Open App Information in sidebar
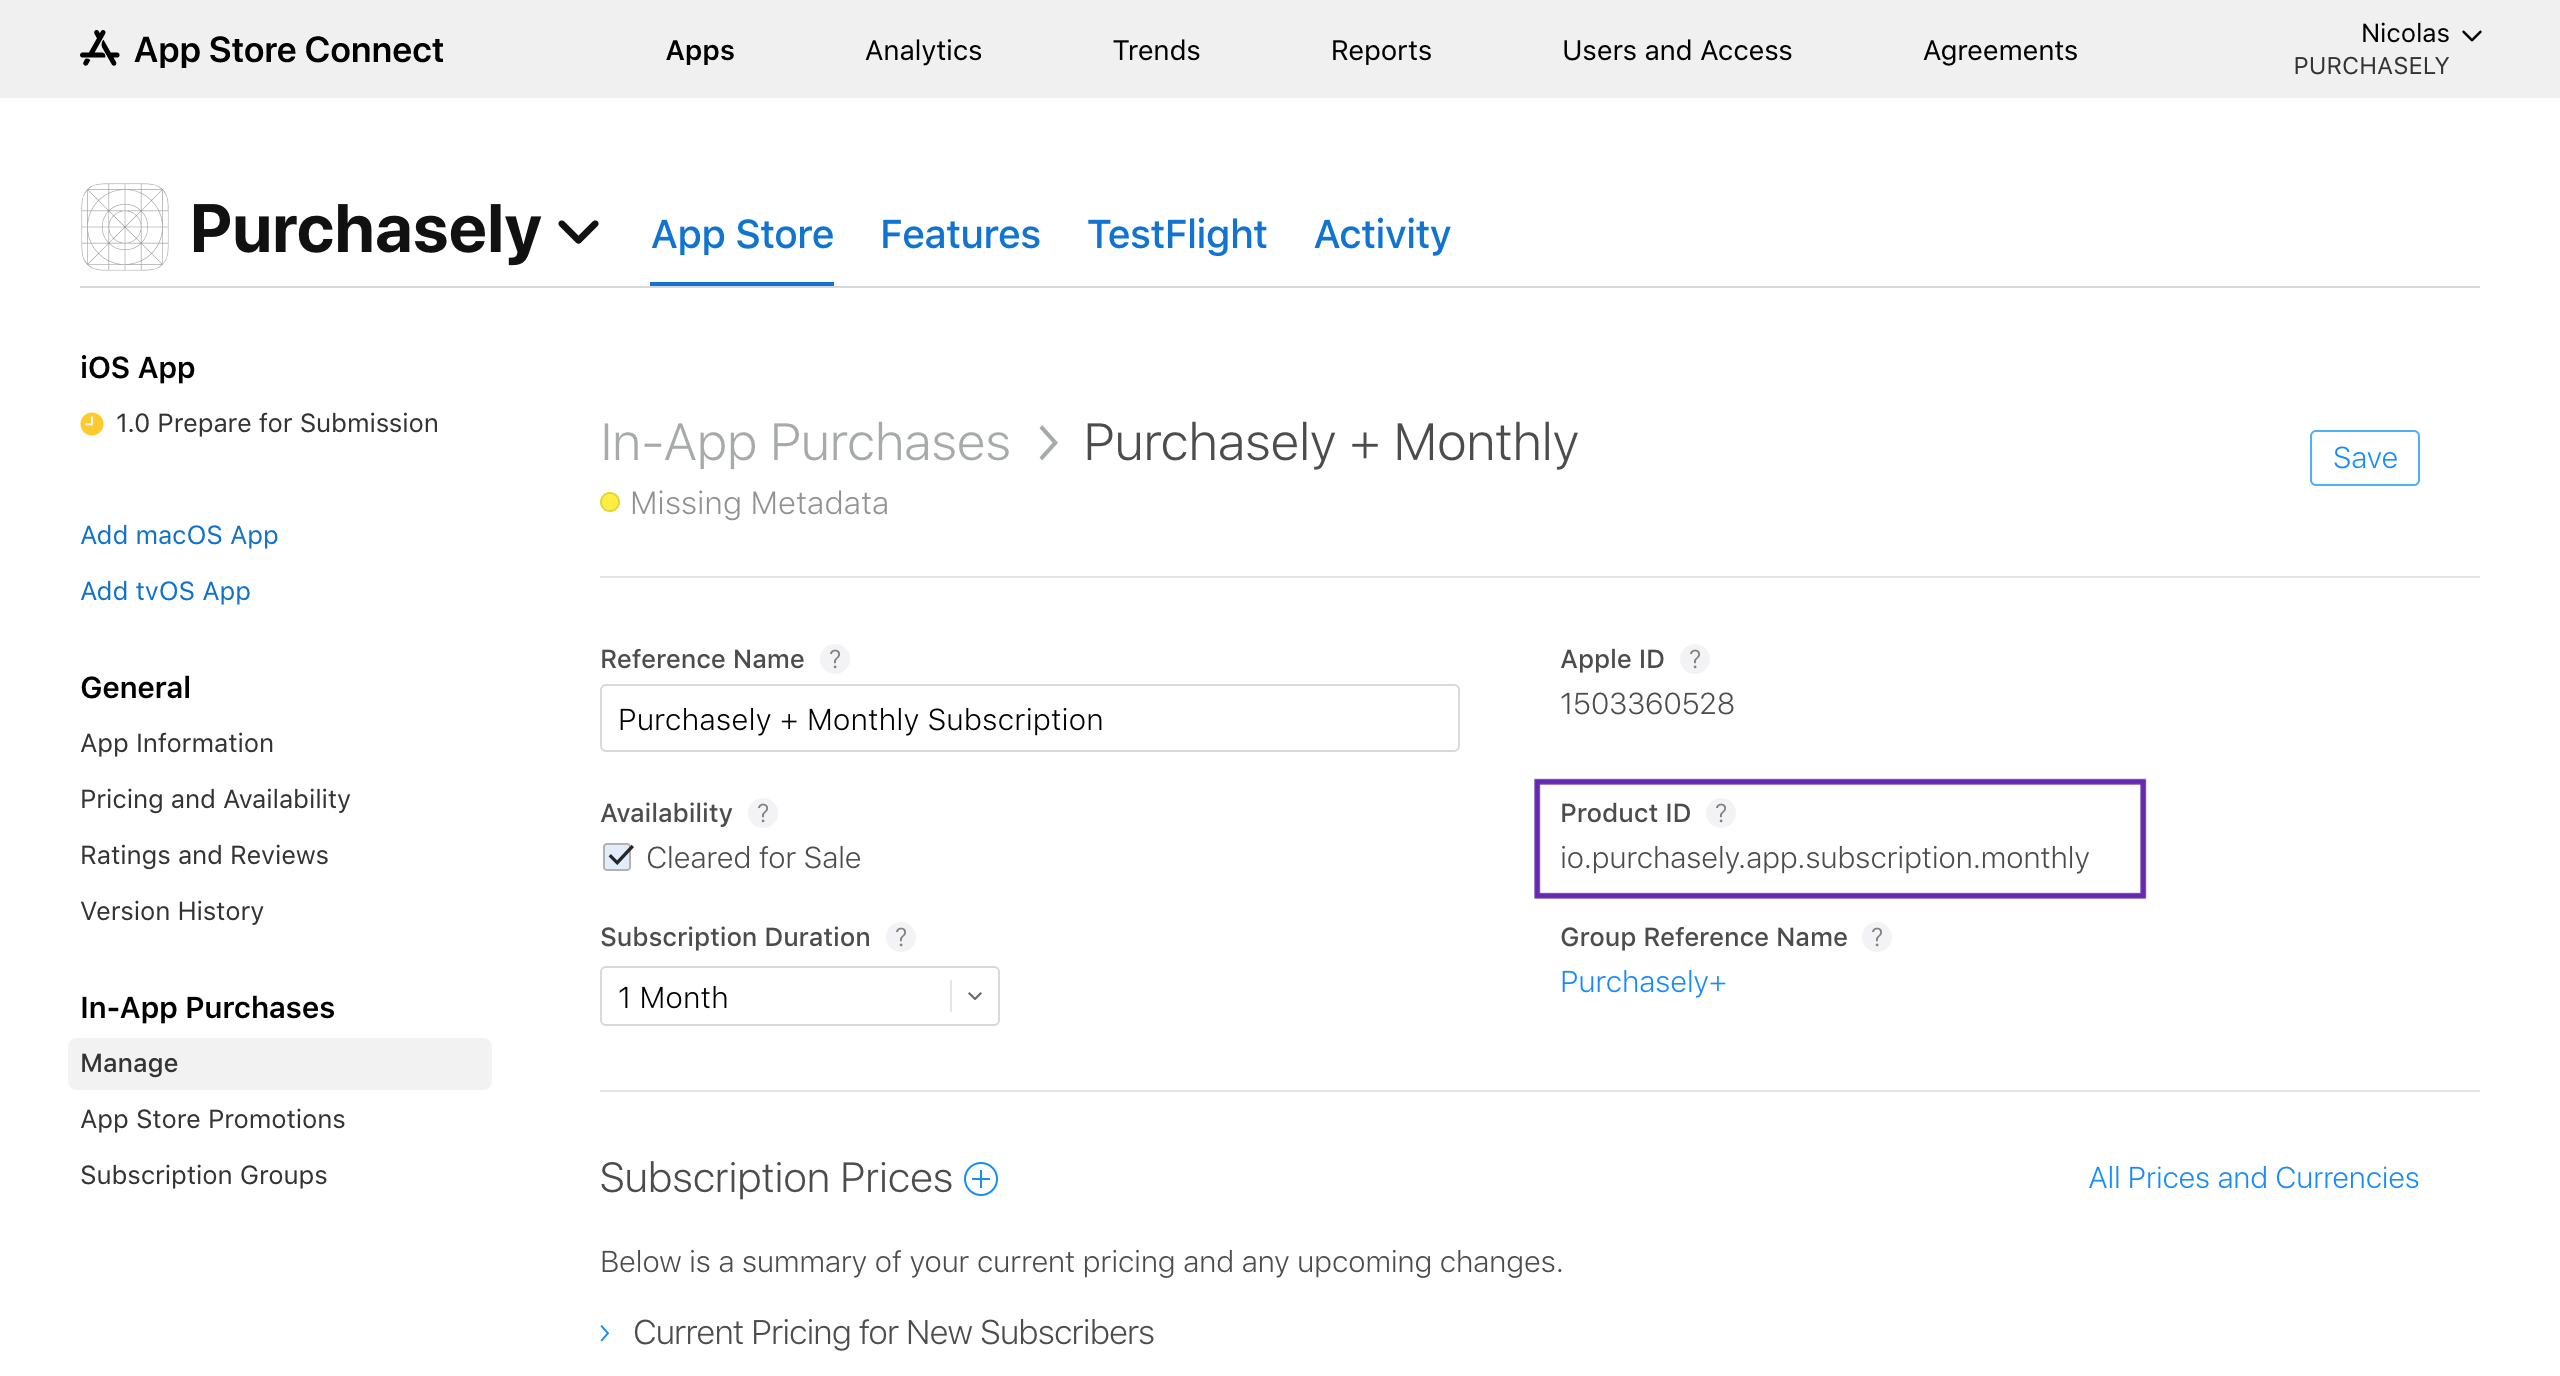 coord(177,743)
